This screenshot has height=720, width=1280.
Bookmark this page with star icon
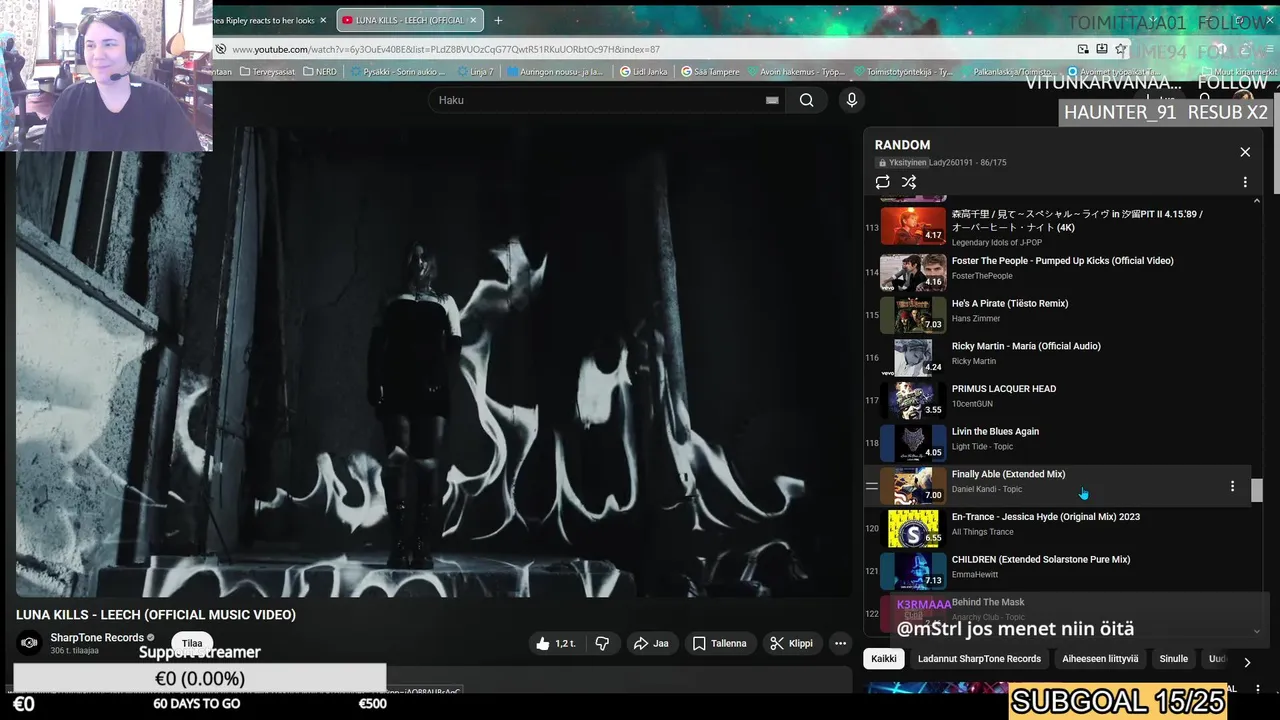pos(1121,49)
